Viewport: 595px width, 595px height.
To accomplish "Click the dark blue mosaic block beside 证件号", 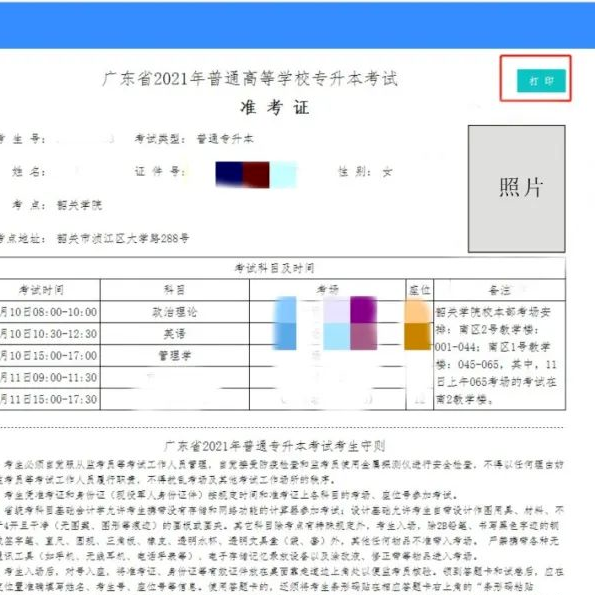I will tap(229, 174).
